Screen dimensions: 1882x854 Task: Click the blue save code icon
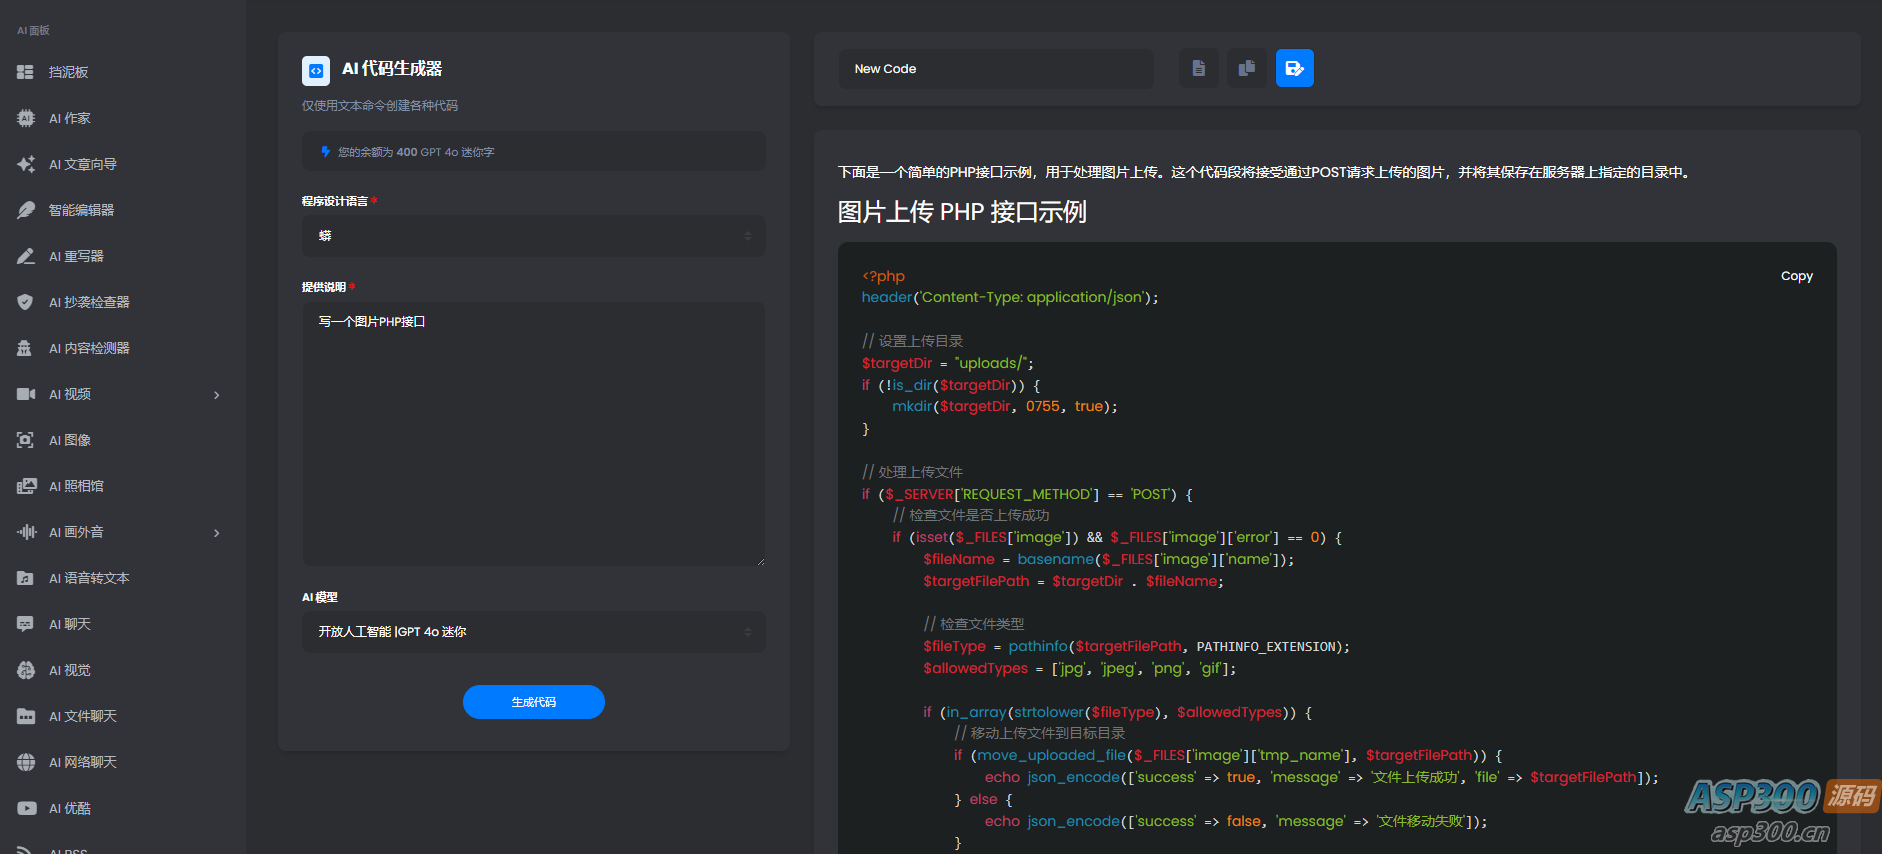point(1294,69)
